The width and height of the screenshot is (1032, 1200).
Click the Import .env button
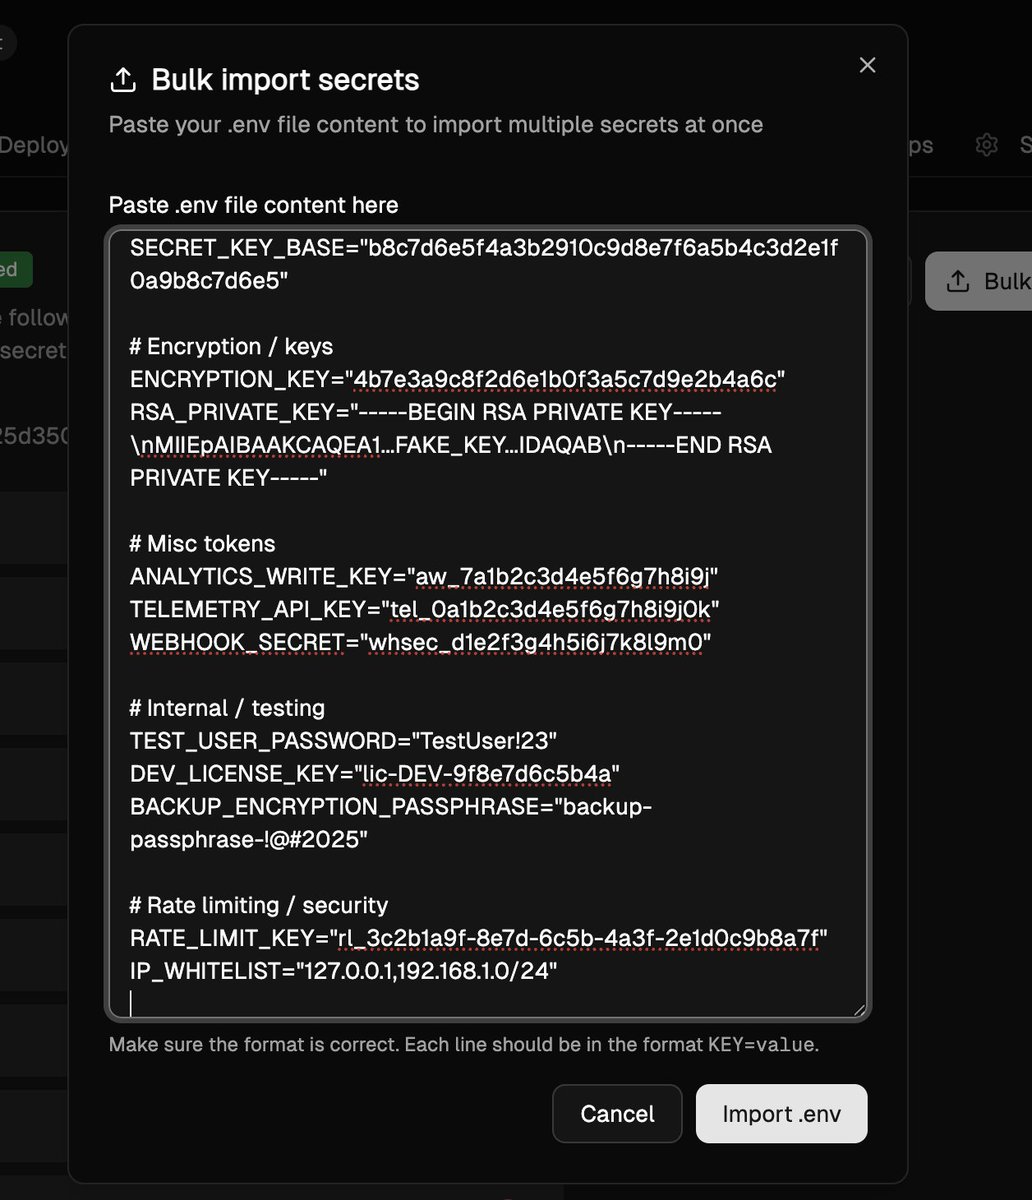pos(782,1113)
